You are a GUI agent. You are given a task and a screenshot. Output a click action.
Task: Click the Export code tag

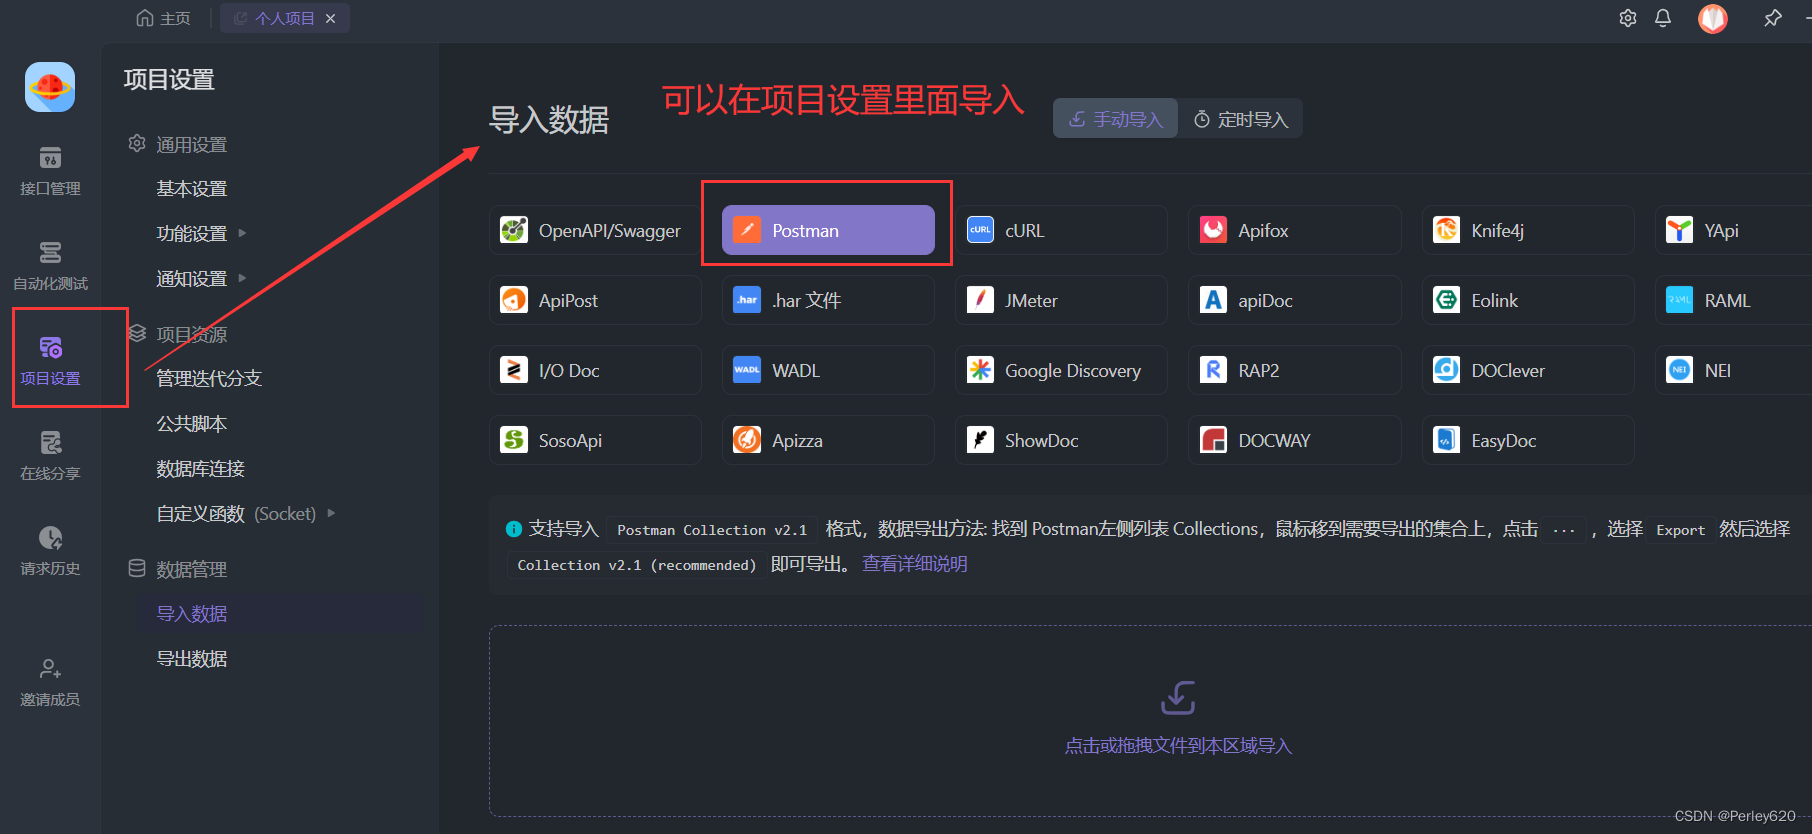[x=1681, y=530]
